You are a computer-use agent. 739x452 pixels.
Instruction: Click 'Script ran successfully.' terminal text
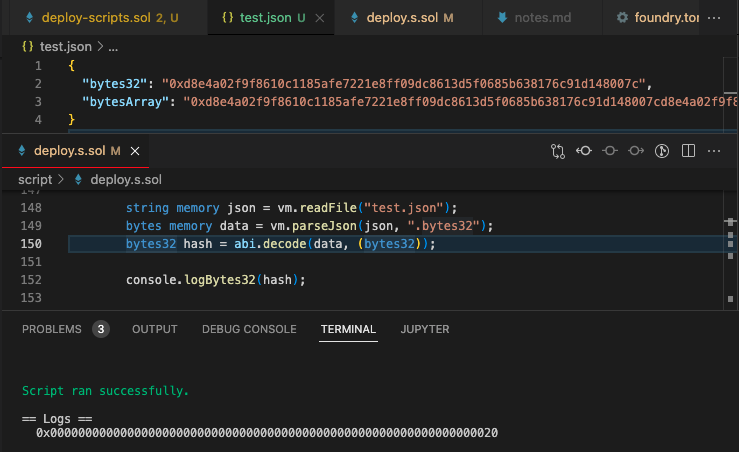[106, 391]
